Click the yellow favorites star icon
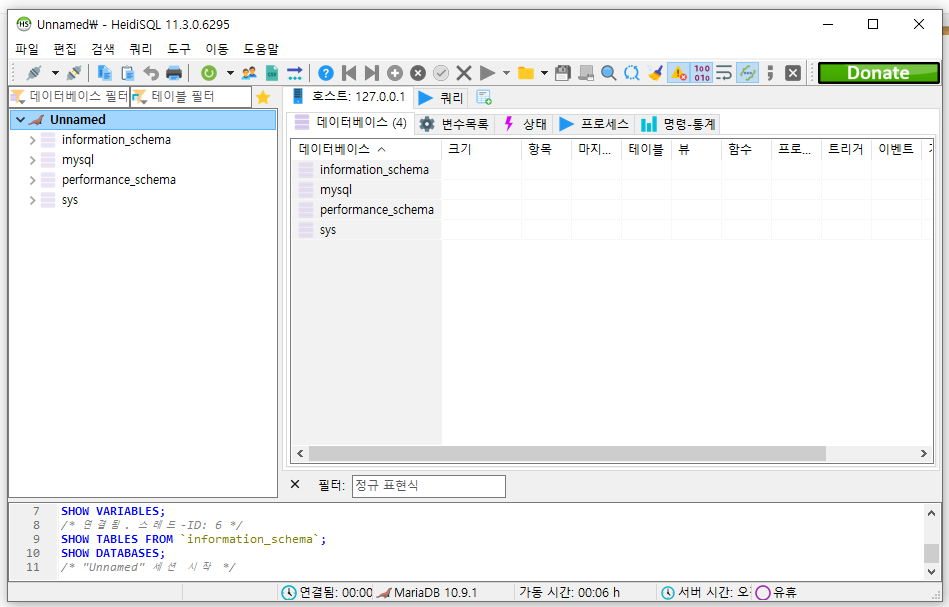Image resolution: width=949 pixels, height=607 pixels. point(263,97)
